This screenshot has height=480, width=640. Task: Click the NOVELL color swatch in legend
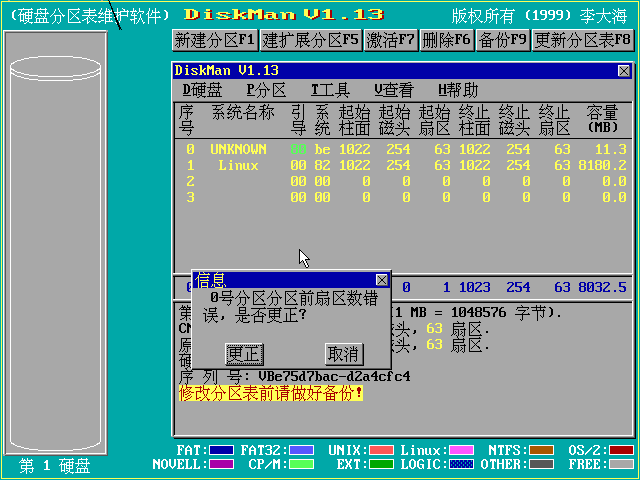coord(221,464)
